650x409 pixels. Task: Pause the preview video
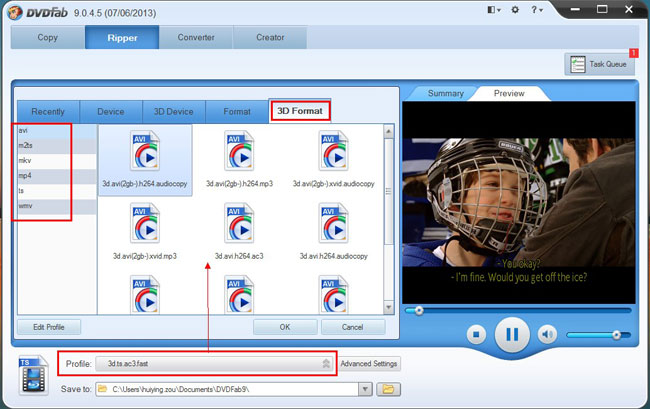coord(512,334)
